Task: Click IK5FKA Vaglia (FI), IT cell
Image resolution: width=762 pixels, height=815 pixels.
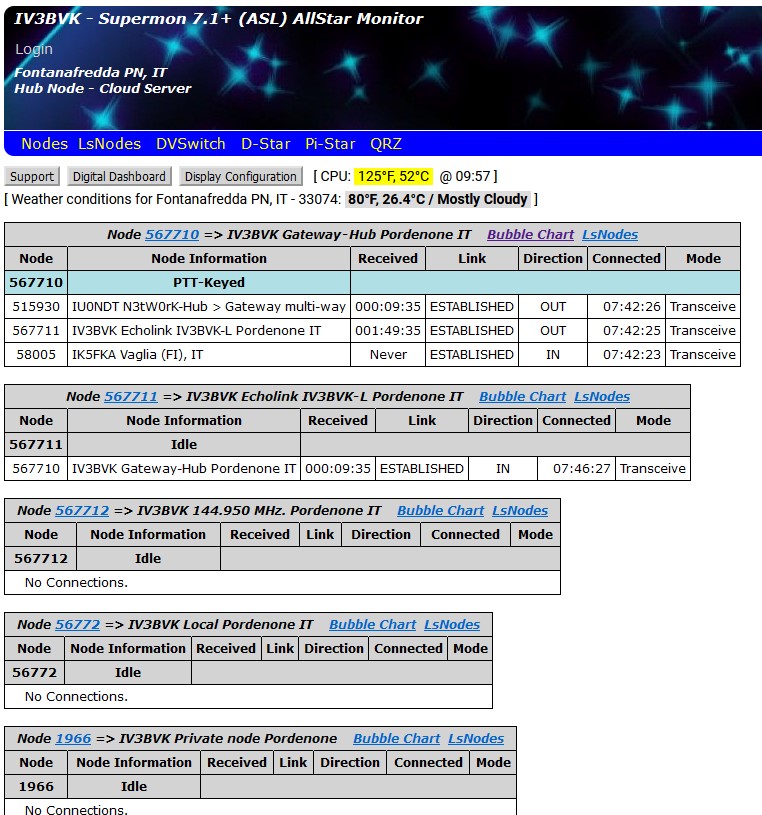Action: click(x=209, y=354)
